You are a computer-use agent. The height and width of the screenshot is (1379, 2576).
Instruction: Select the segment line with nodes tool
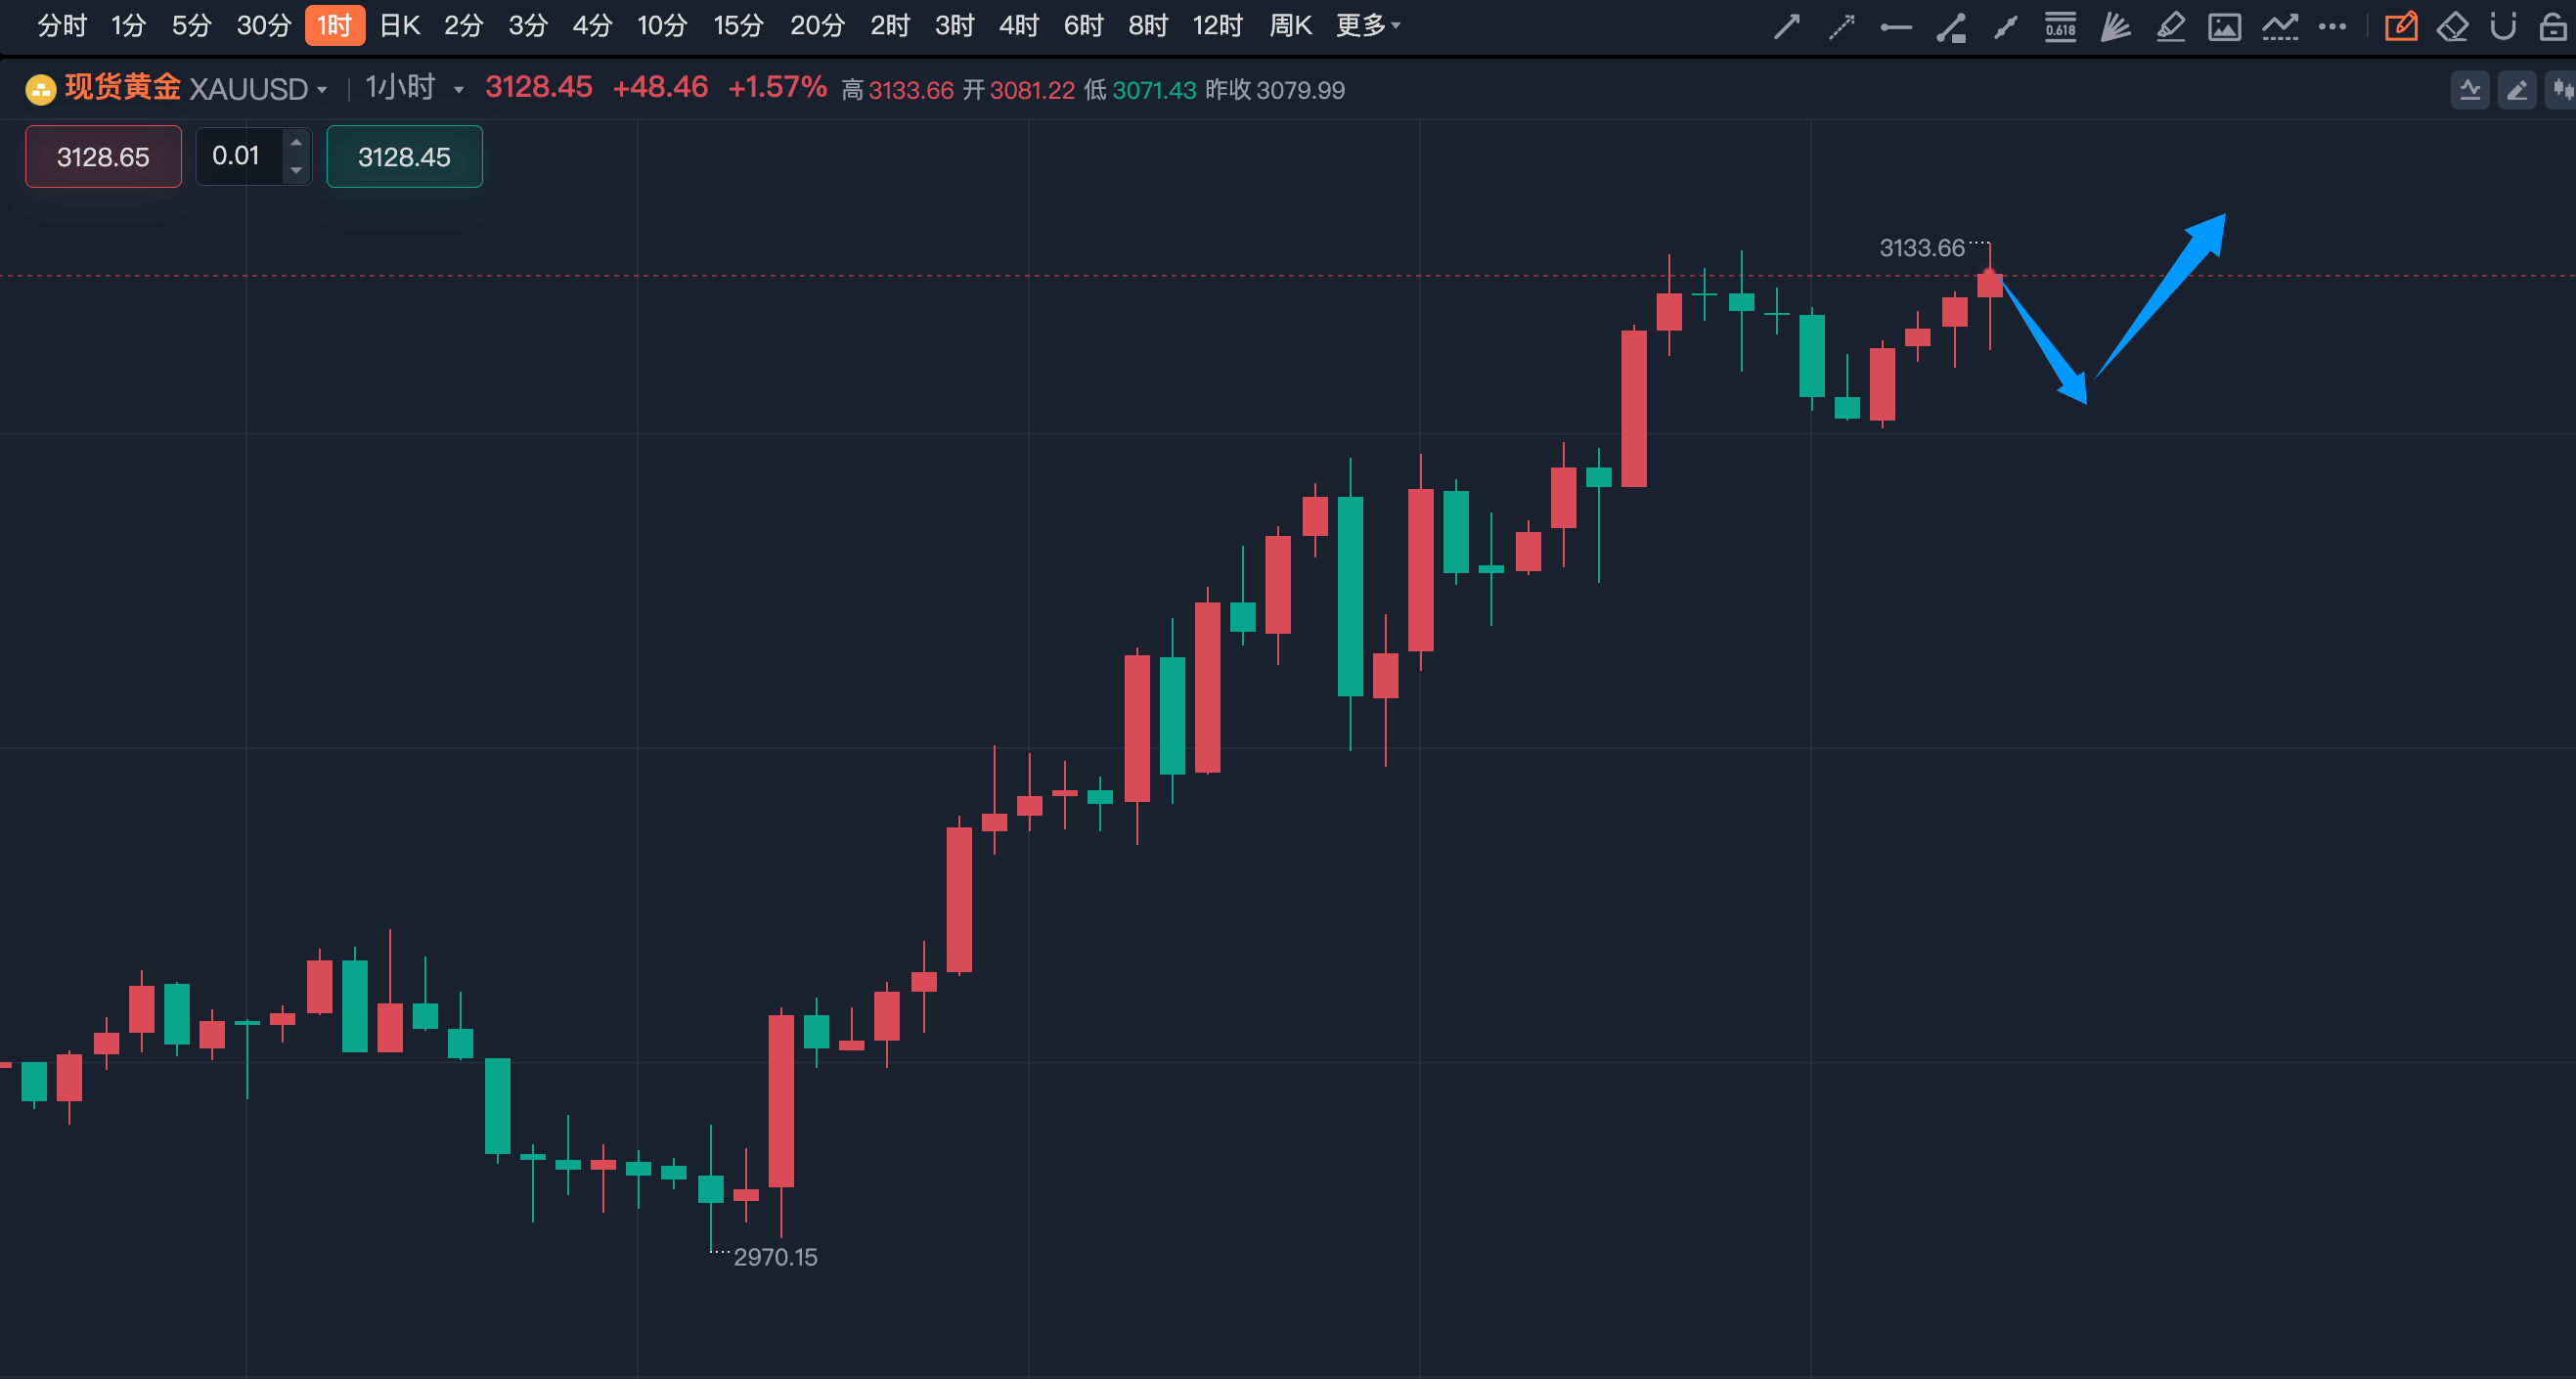tap(2005, 27)
